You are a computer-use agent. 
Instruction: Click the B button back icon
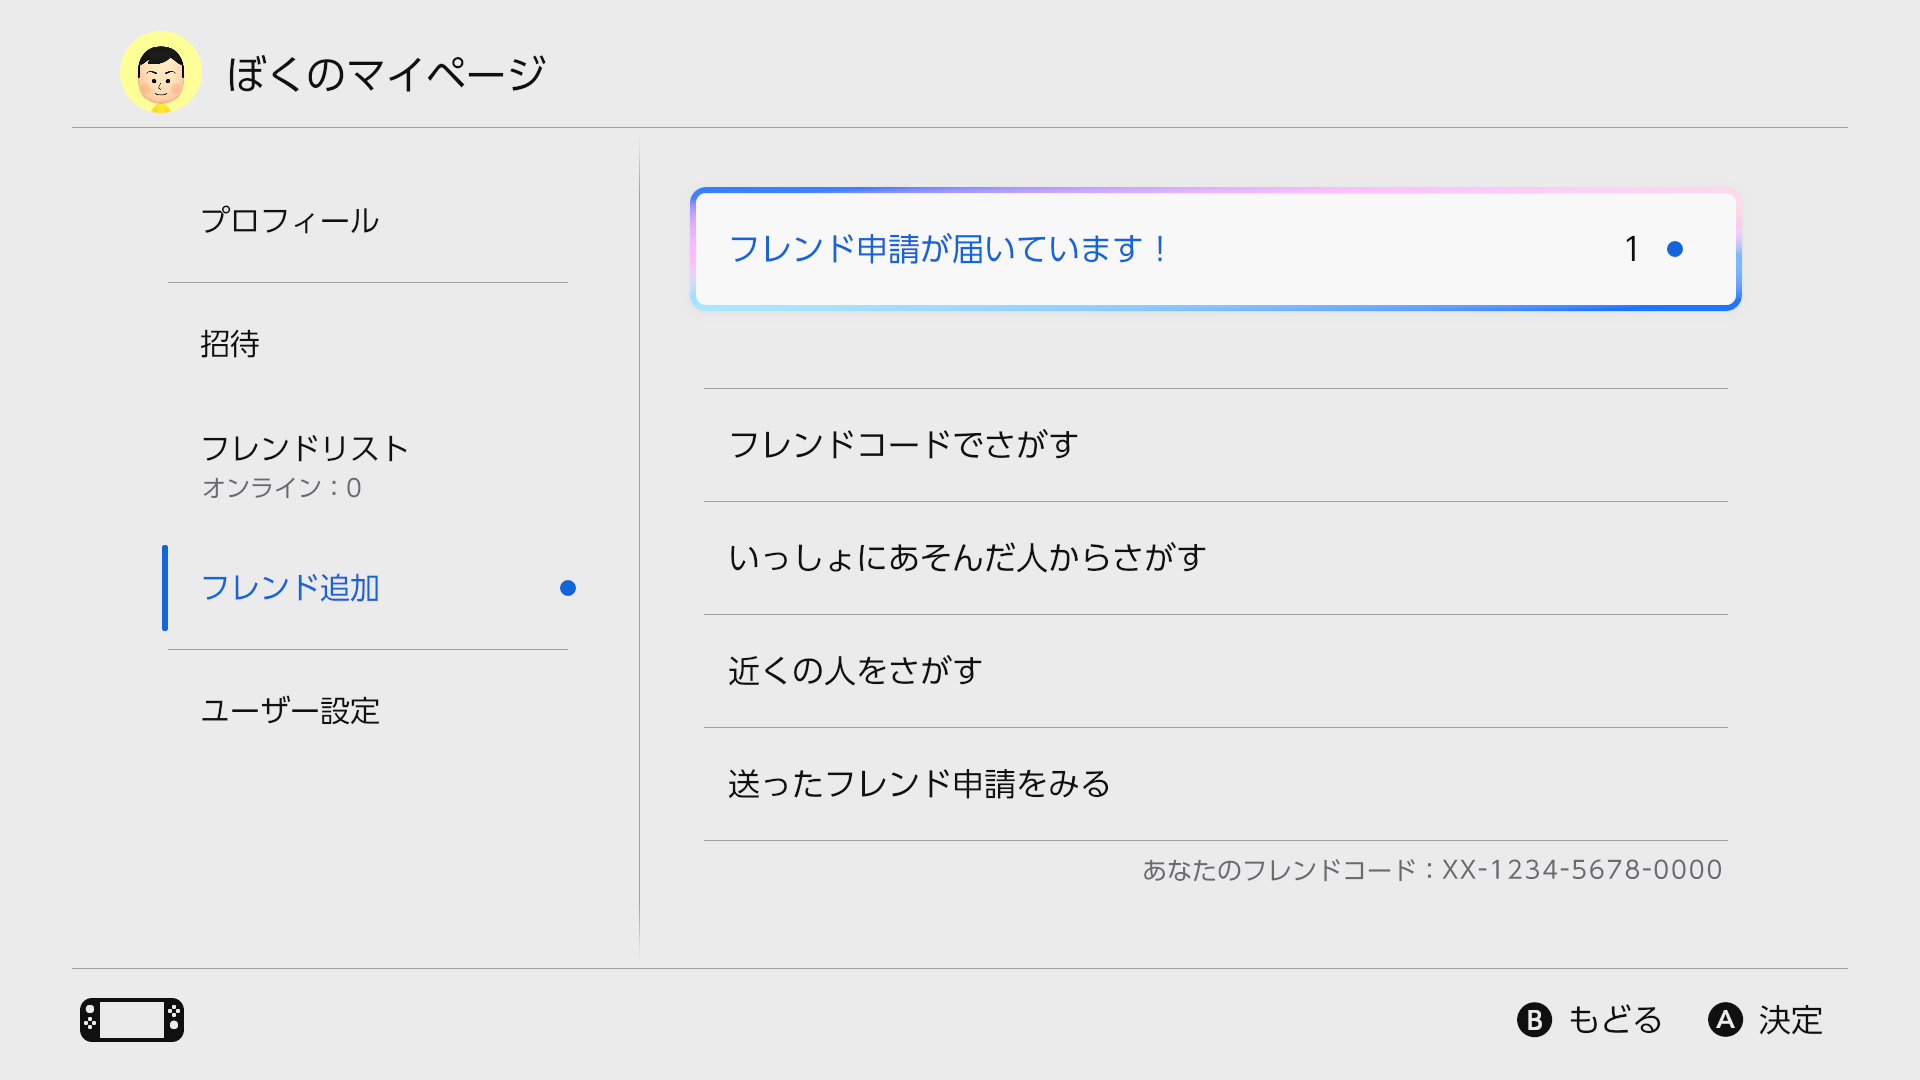click(1534, 1020)
